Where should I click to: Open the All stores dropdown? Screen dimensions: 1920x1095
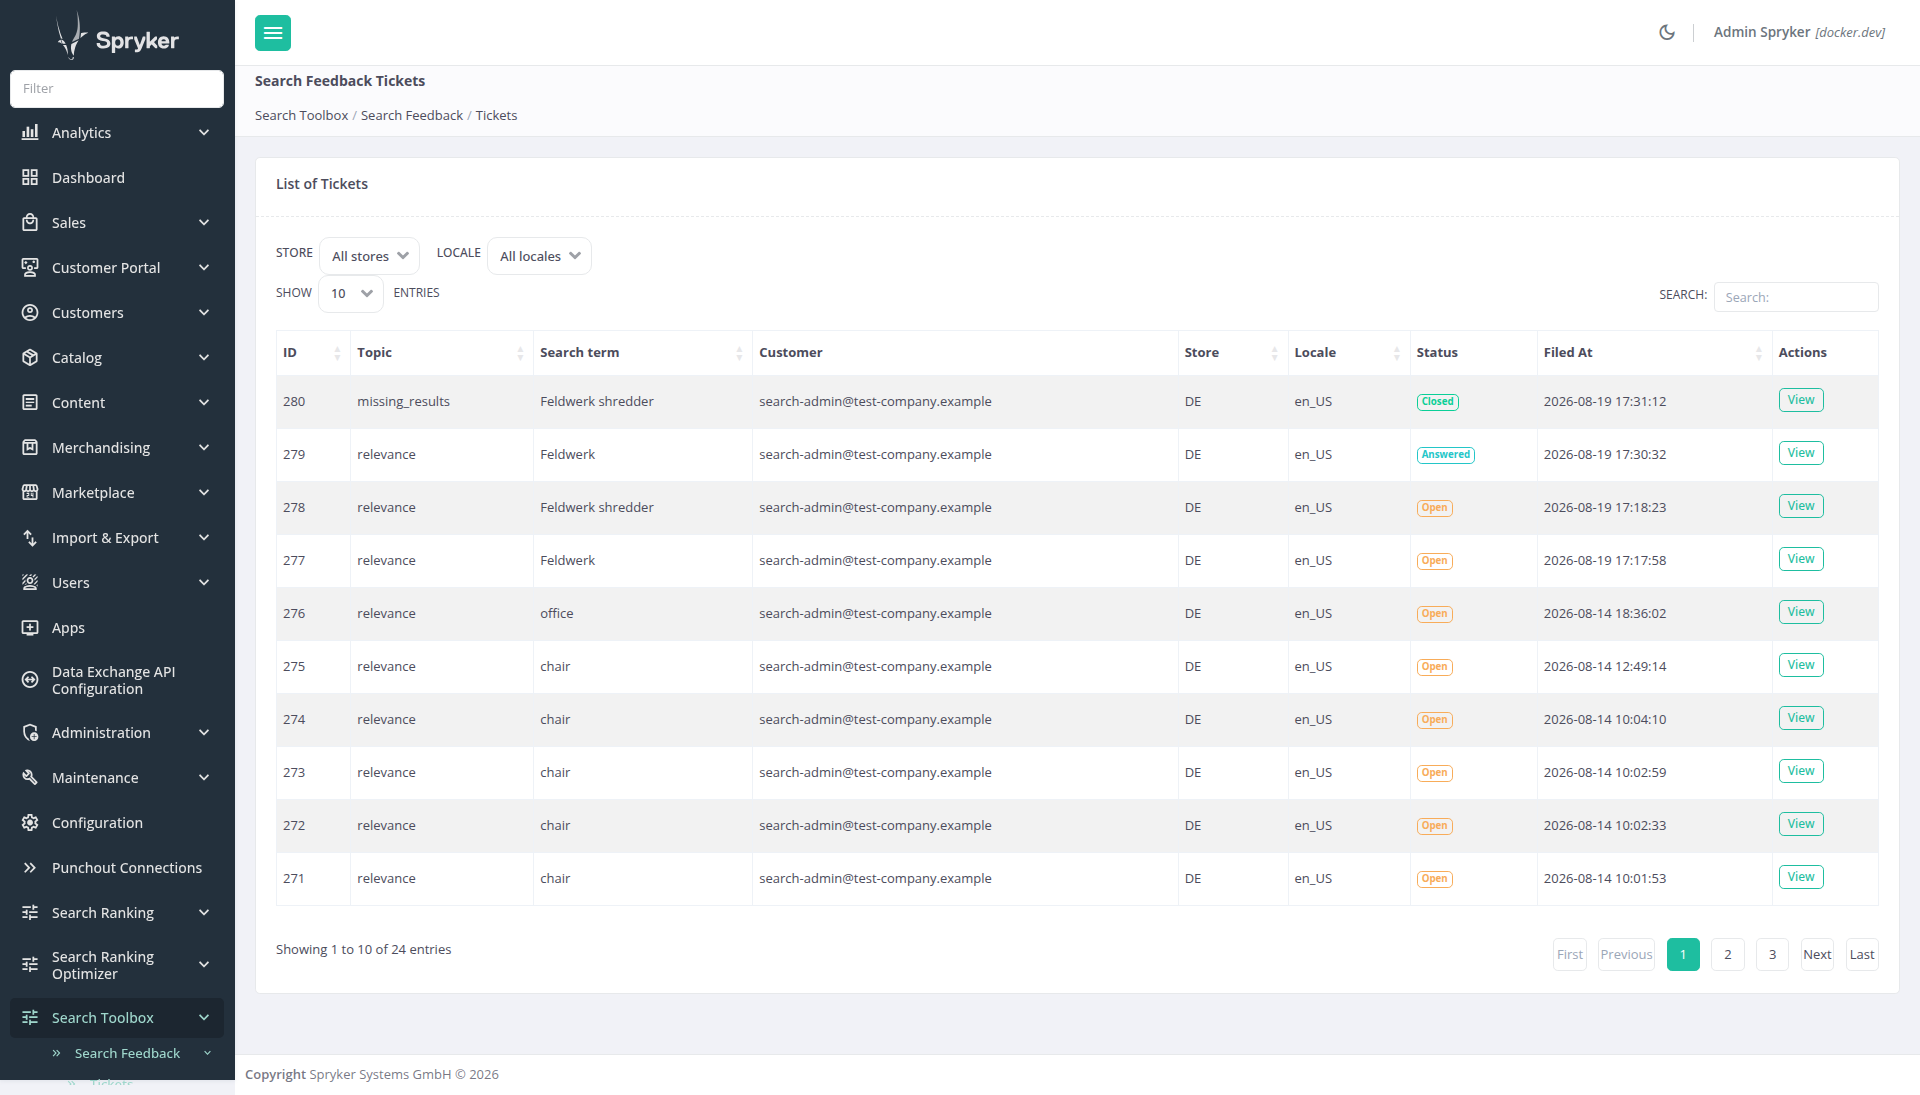click(369, 256)
